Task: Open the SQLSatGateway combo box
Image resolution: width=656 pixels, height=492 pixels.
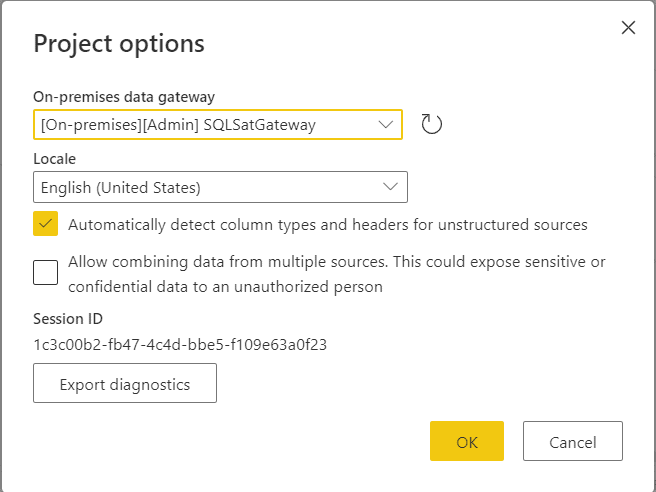Action: point(218,125)
